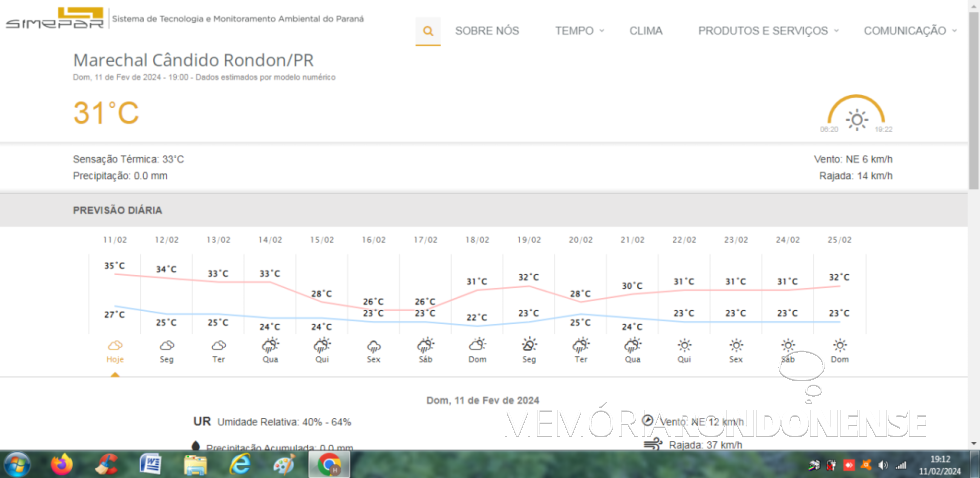Expand the TEMPO dropdown menu
Screen dimensions: 980x478
579,31
